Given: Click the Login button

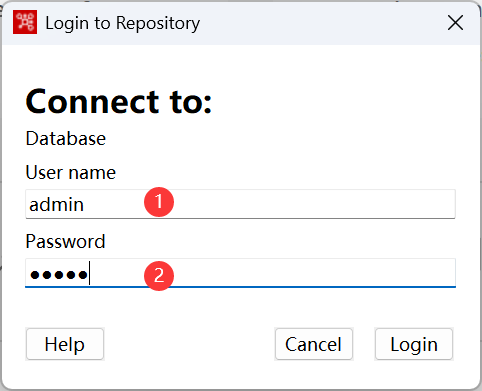Looking at the screenshot, I should point(414,344).
